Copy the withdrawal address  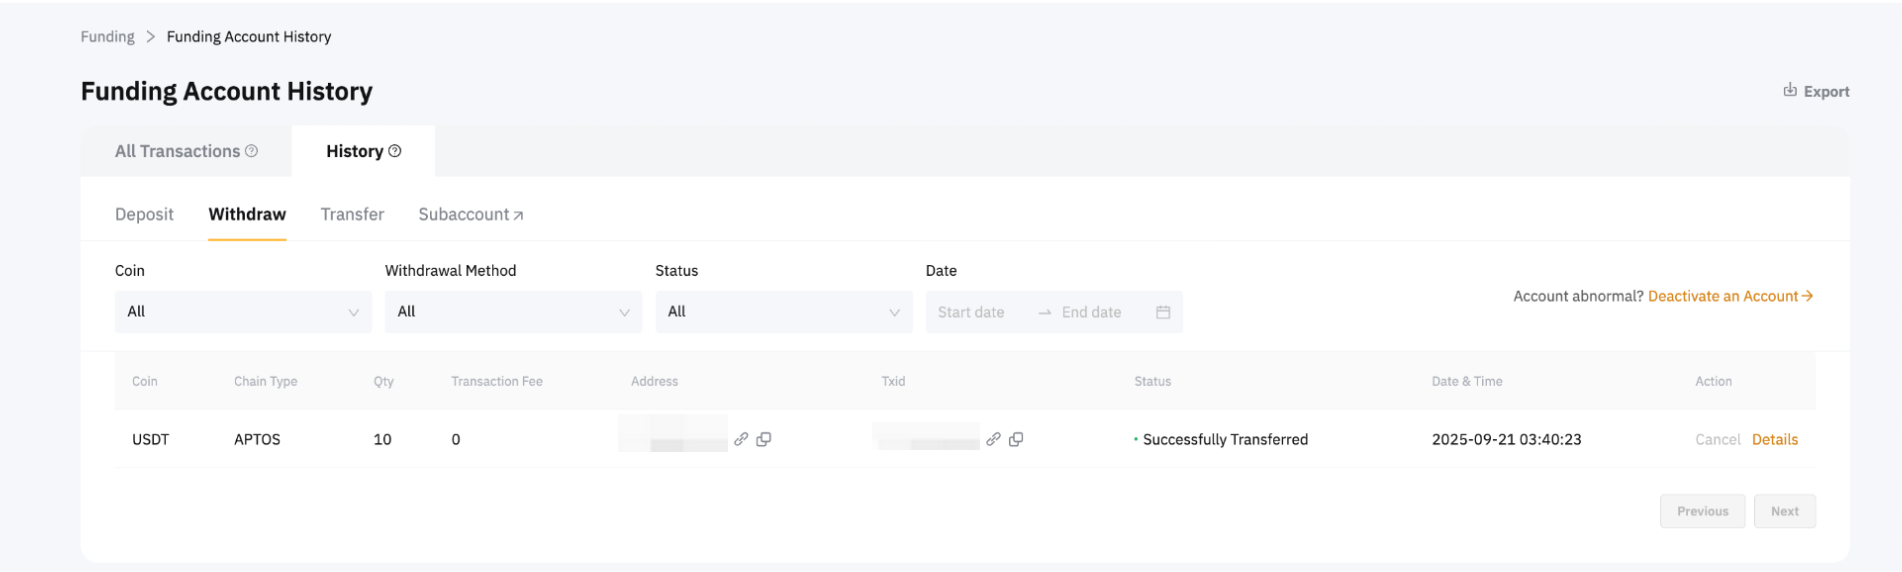tap(764, 439)
